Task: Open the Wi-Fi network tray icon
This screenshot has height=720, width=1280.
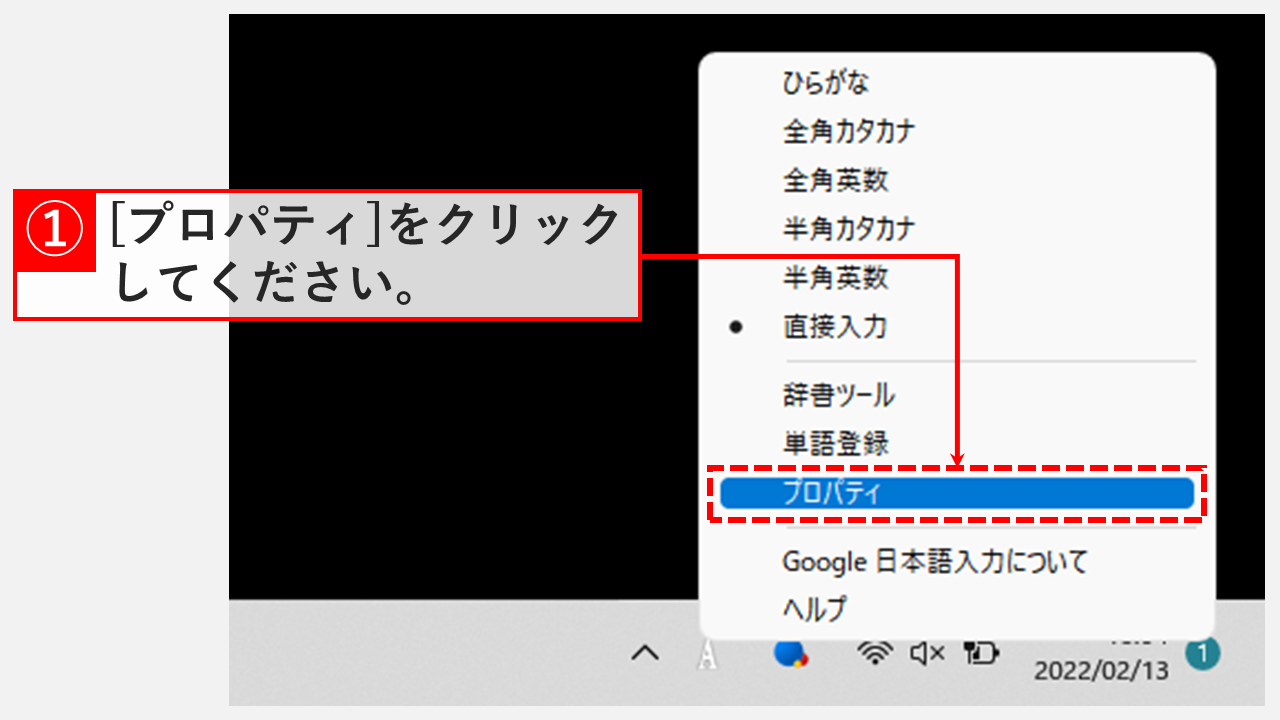Action: click(x=876, y=654)
